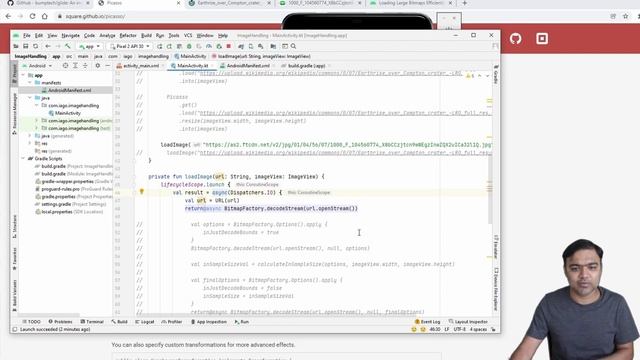Open the Resource Manager side panel
Viewport: 640px width, 360px height.
15,113
